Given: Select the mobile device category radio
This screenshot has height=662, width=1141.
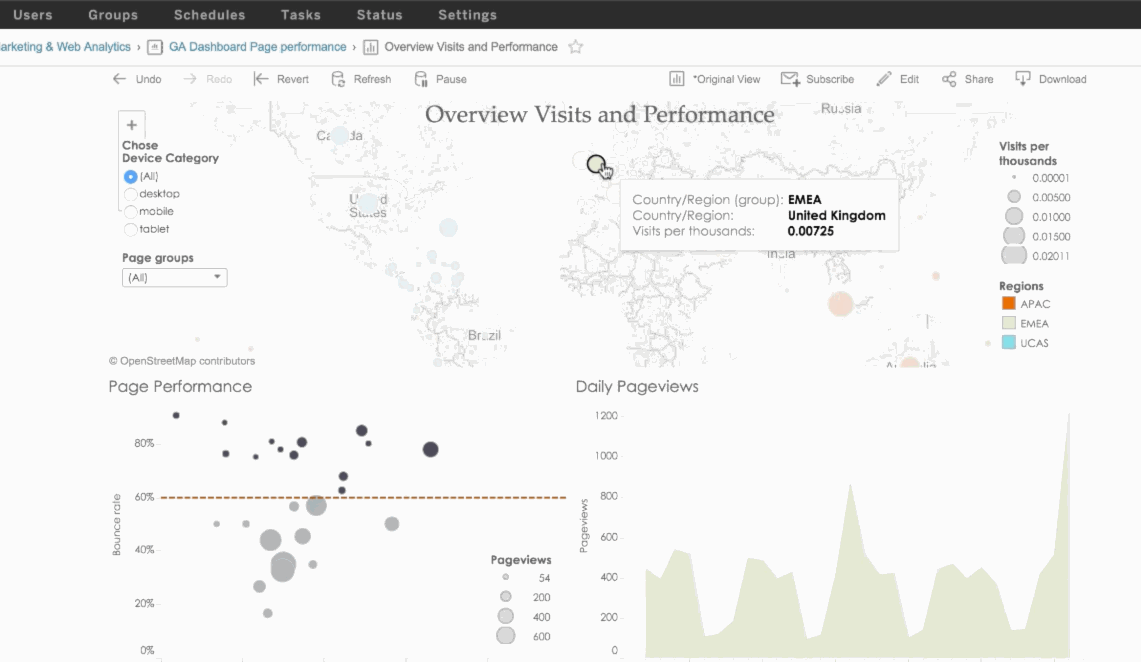Looking at the screenshot, I should pyautogui.click(x=130, y=212).
